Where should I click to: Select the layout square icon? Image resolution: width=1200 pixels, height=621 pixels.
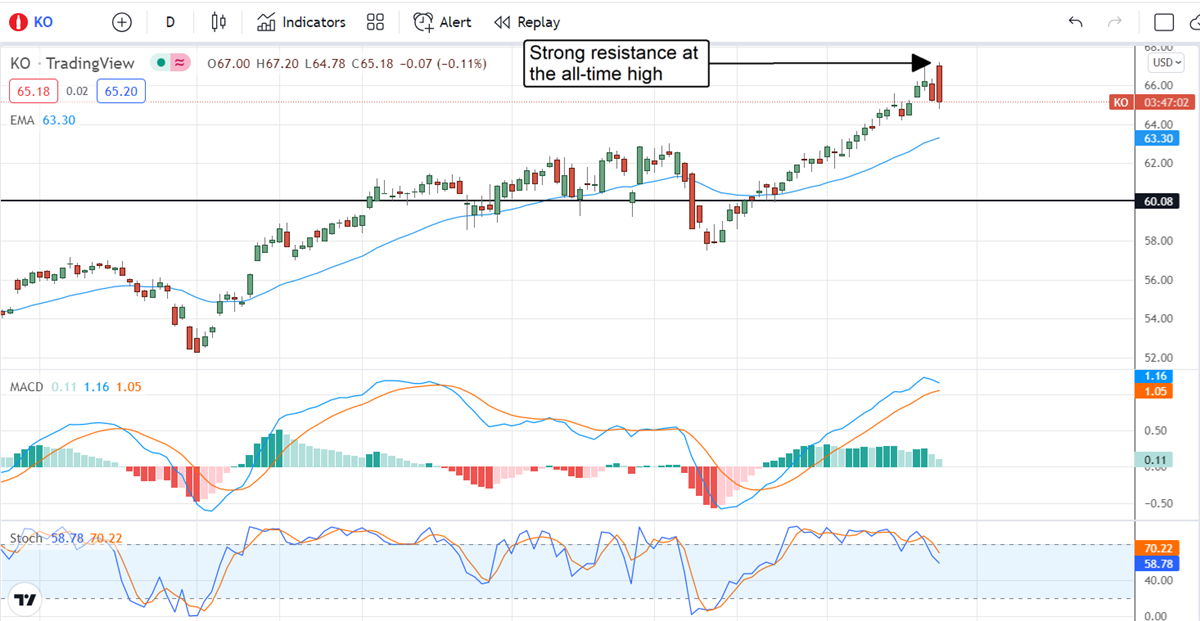pos(1164,22)
